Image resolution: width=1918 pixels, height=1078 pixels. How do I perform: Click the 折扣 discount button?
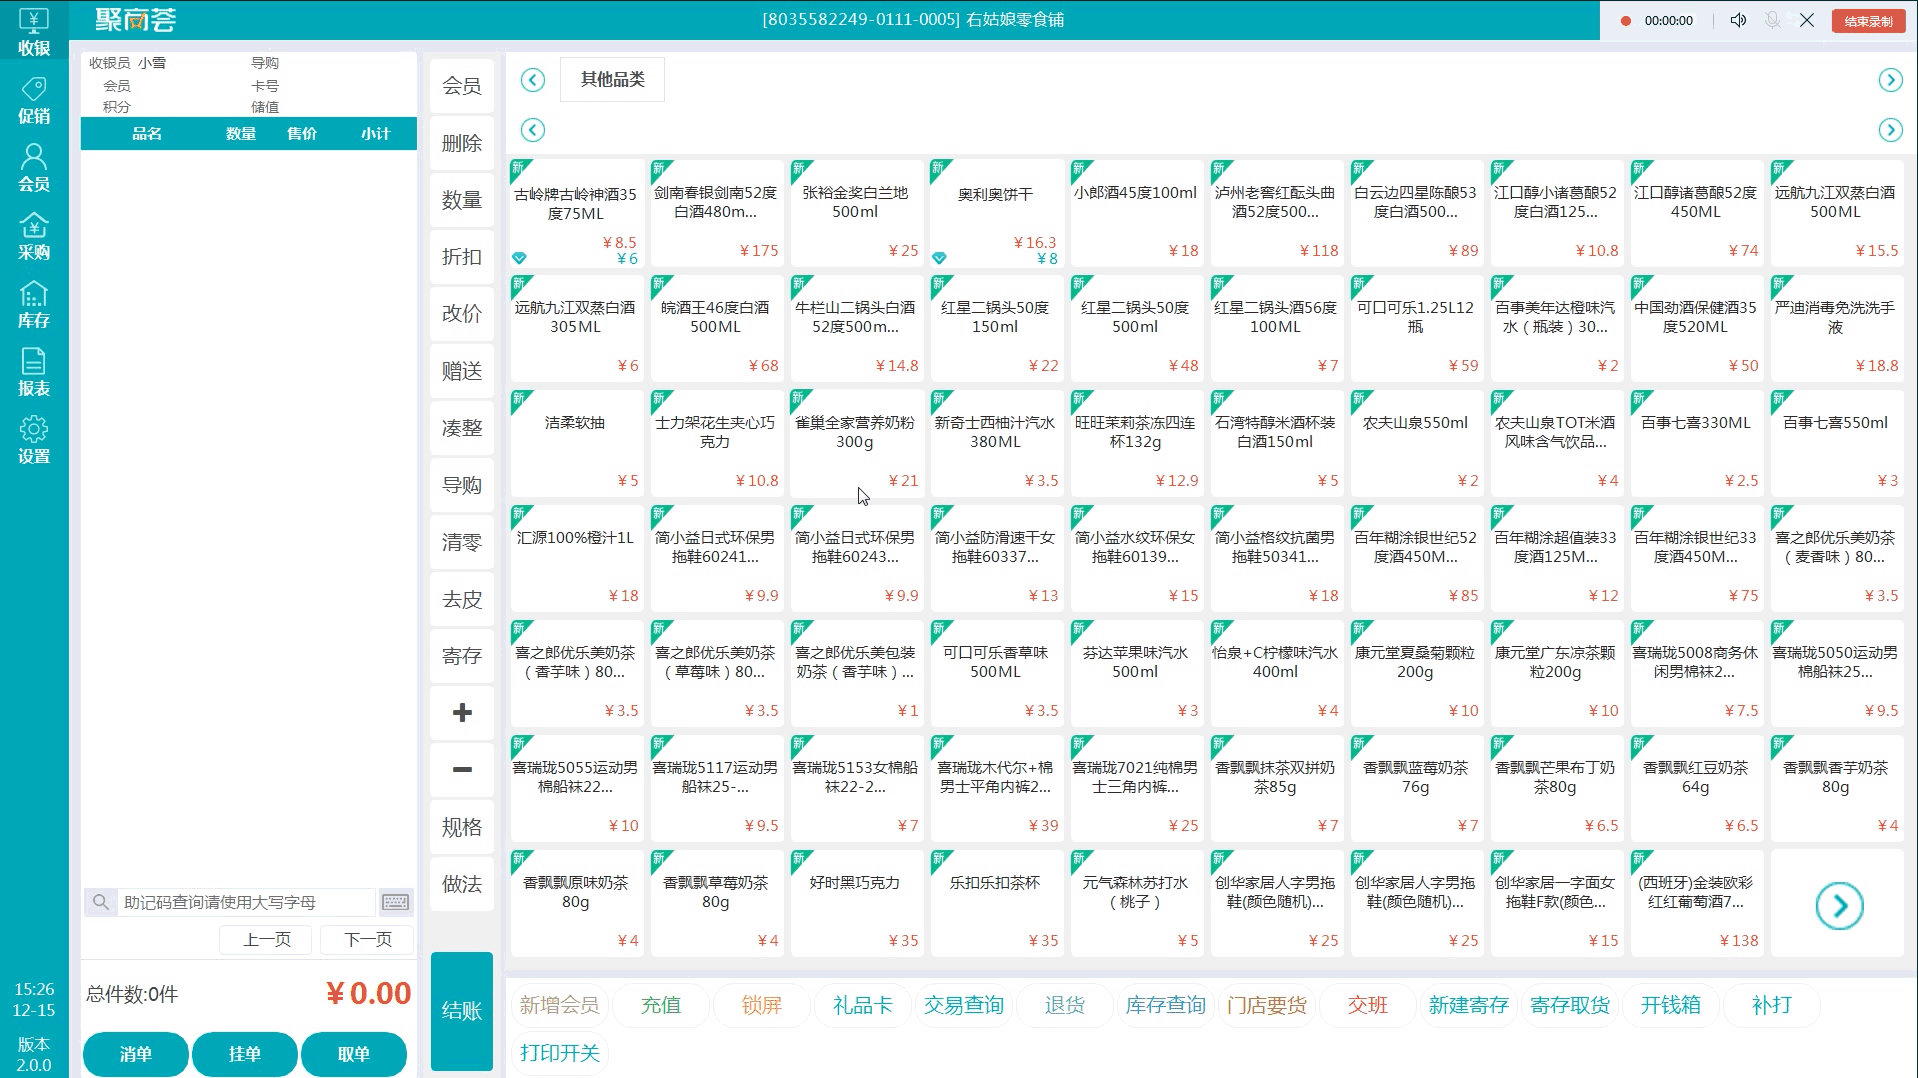coord(462,257)
